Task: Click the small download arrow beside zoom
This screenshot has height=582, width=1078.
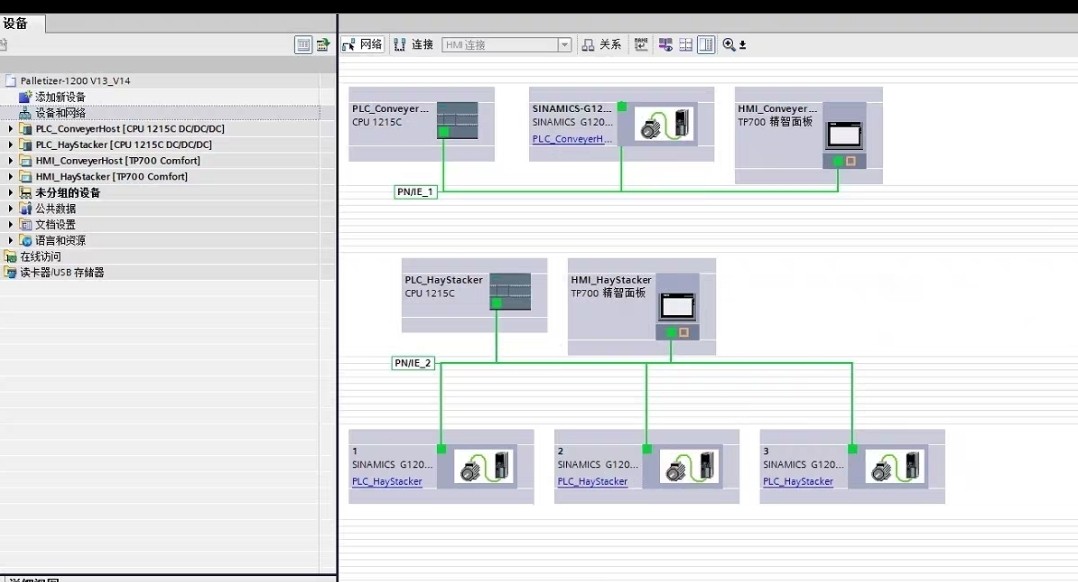Action: click(742, 45)
